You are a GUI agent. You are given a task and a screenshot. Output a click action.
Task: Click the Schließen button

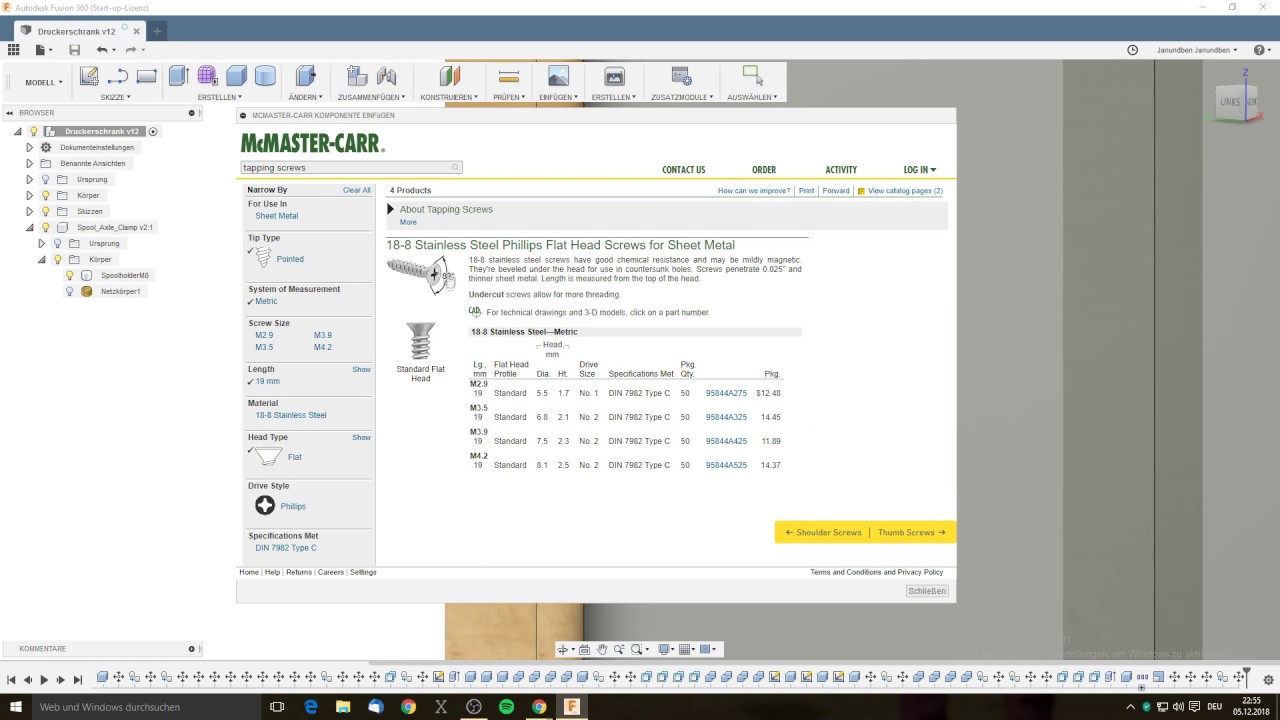tap(927, 591)
